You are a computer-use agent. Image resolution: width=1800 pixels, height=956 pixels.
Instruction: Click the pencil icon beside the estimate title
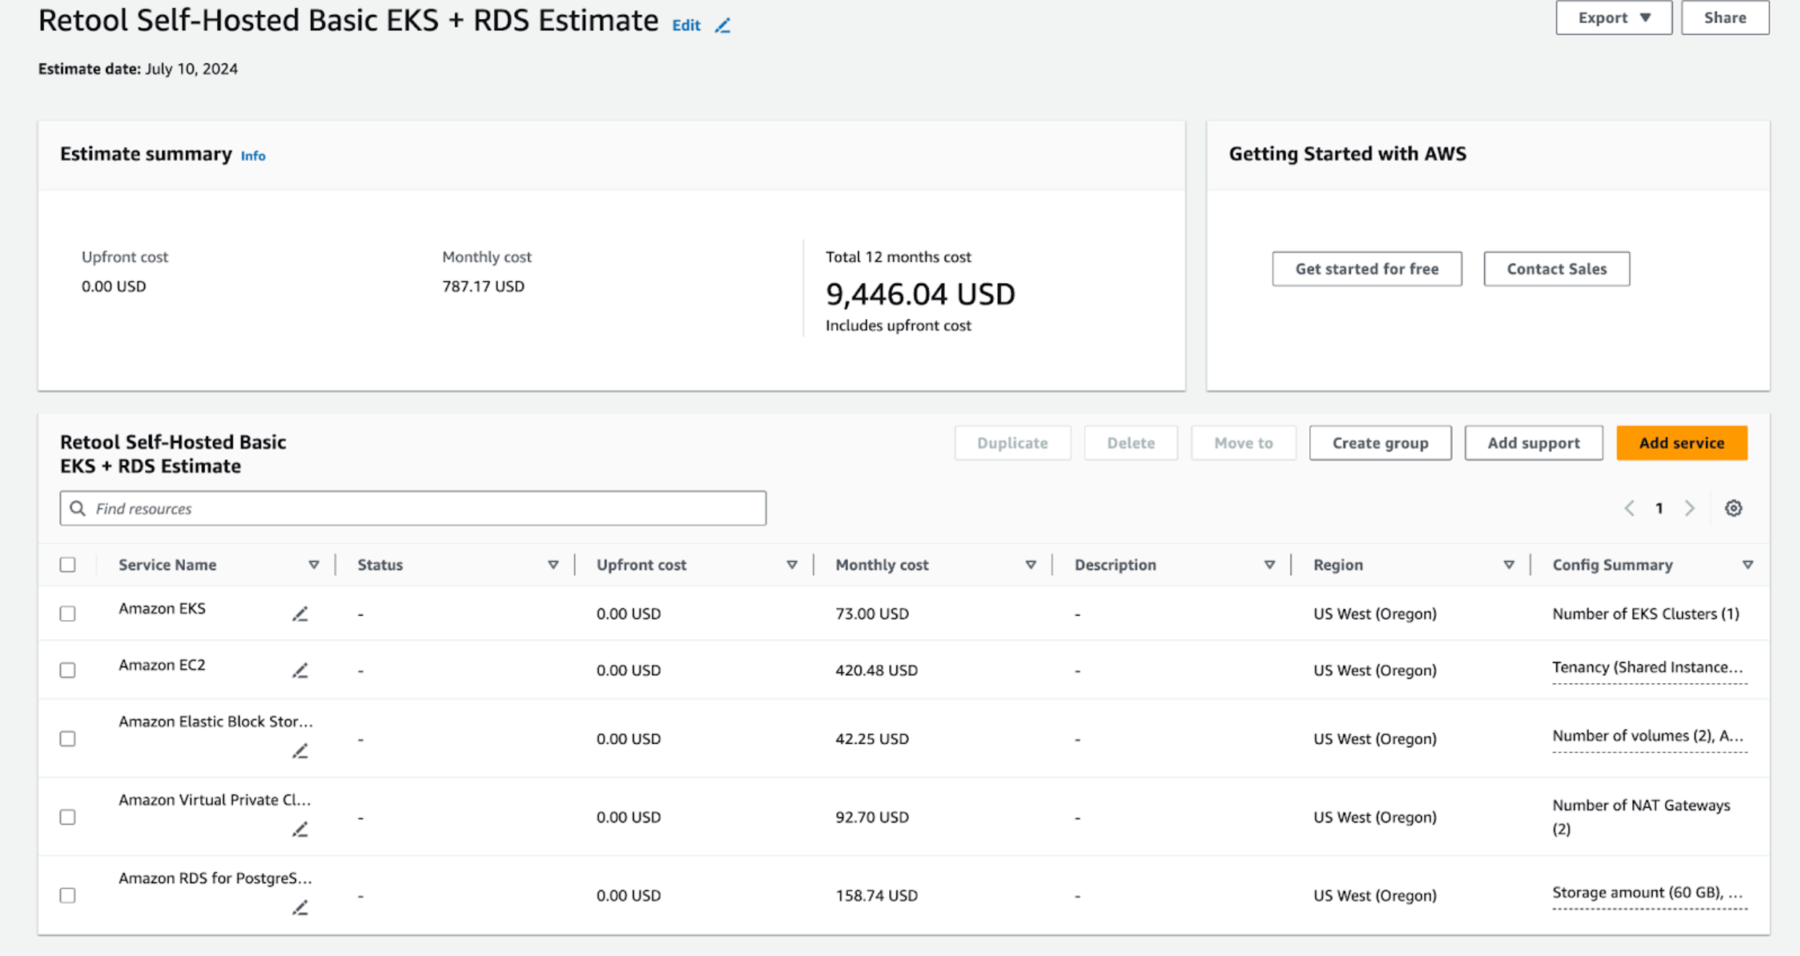point(723,26)
